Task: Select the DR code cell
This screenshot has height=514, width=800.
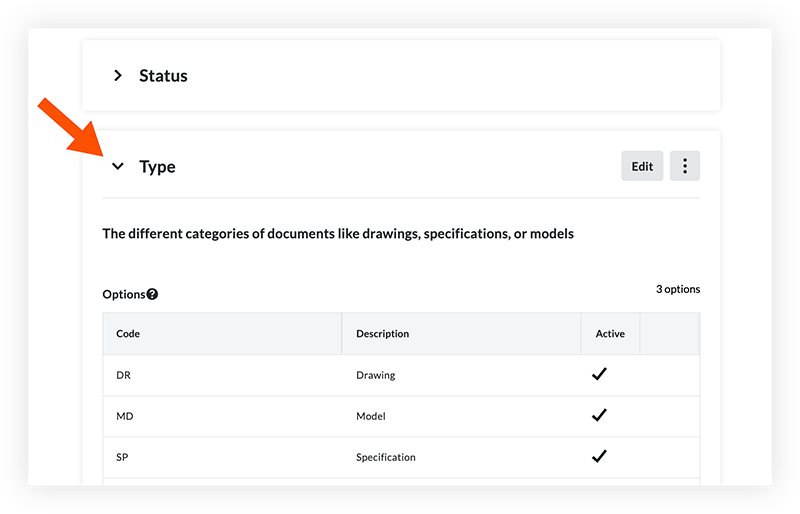Action: [124, 376]
